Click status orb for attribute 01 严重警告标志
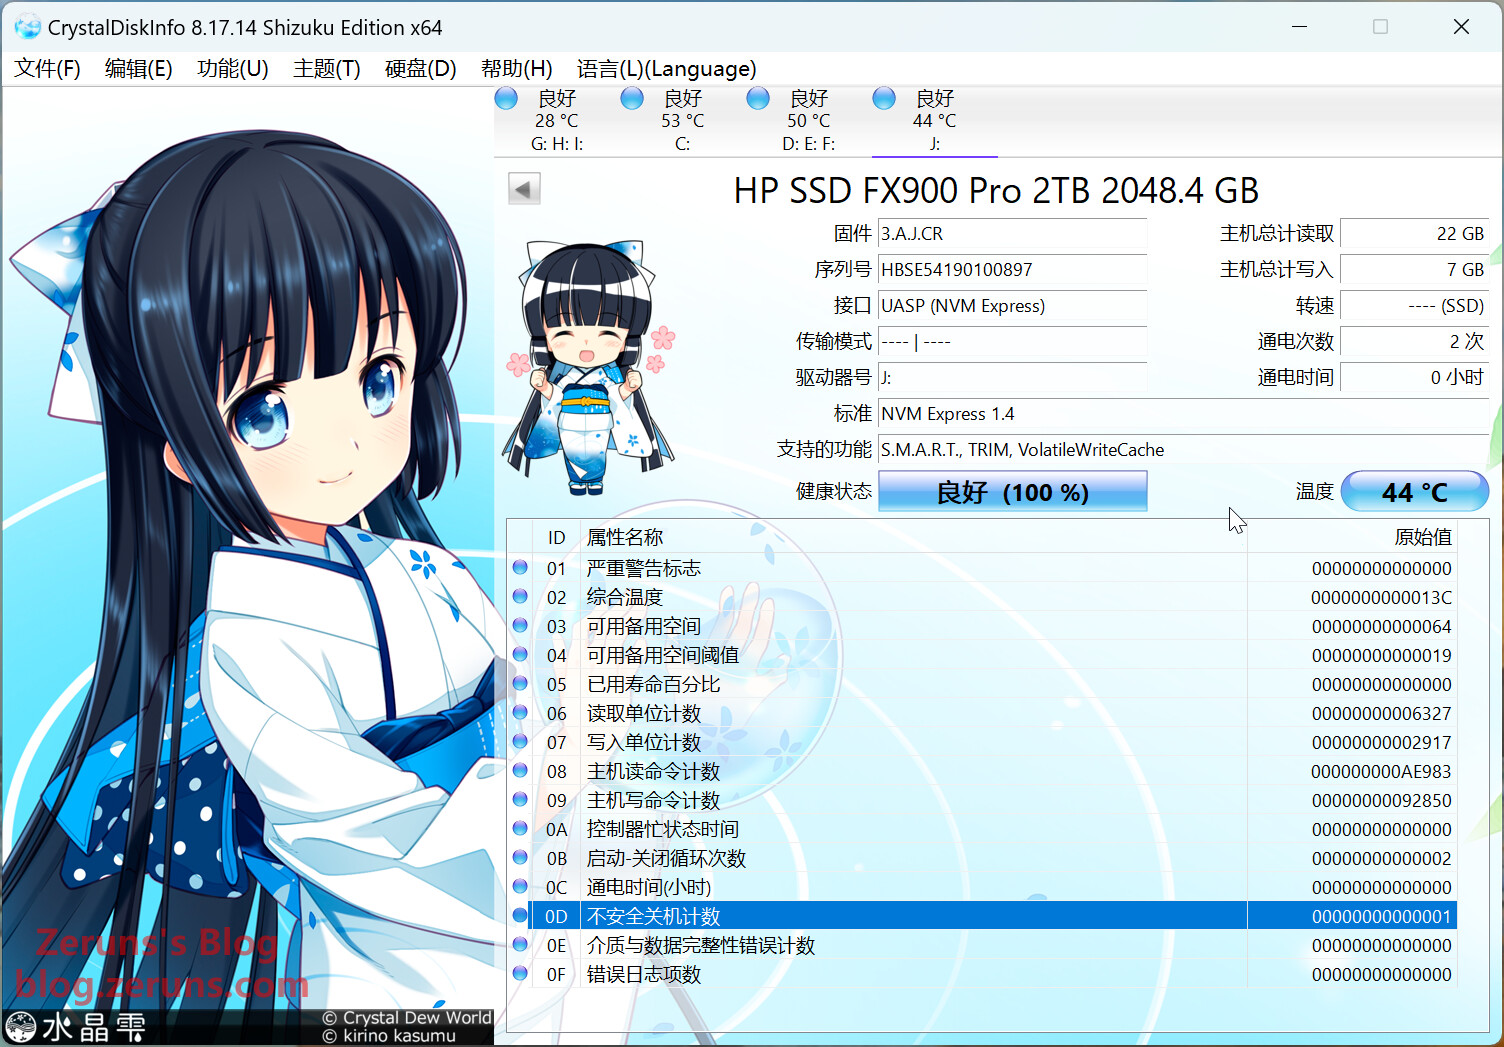Viewport: 1504px width, 1047px height. point(520,568)
